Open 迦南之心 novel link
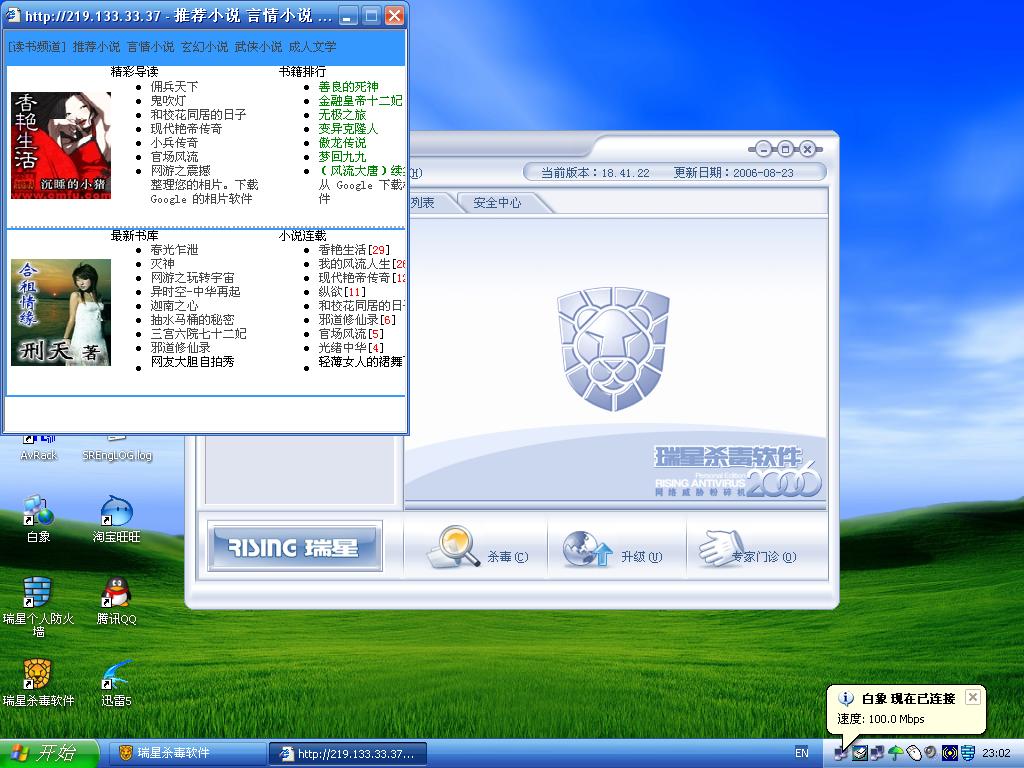This screenshot has height=768, width=1024. click(x=174, y=306)
